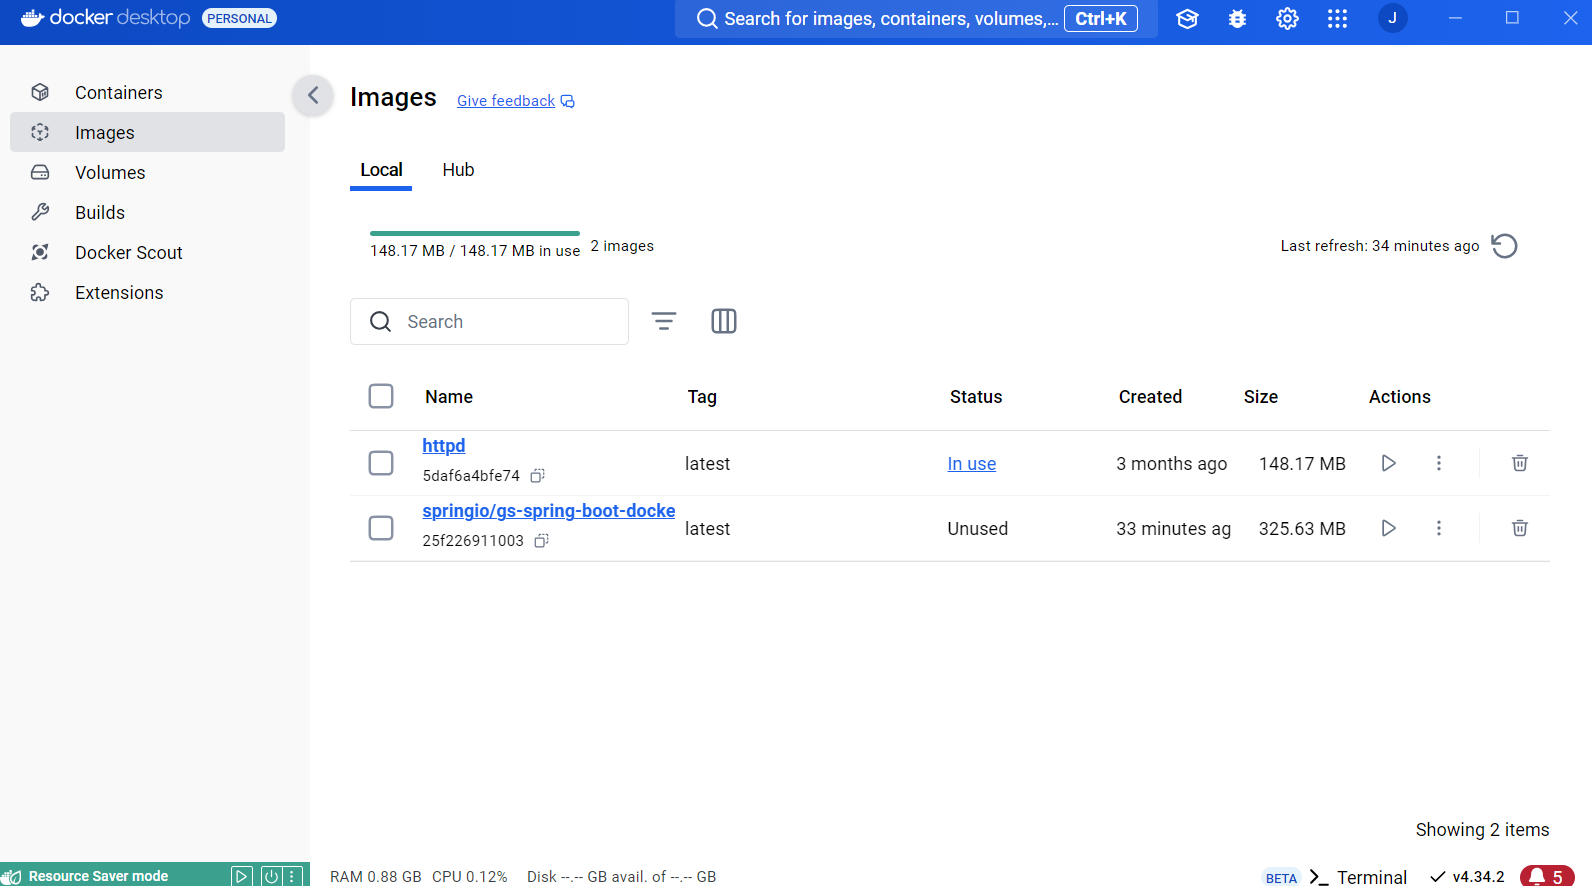The image size is (1592, 886).
Task: Copy the image ID 25f226911003
Action: pyautogui.click(x=541, y=541)
